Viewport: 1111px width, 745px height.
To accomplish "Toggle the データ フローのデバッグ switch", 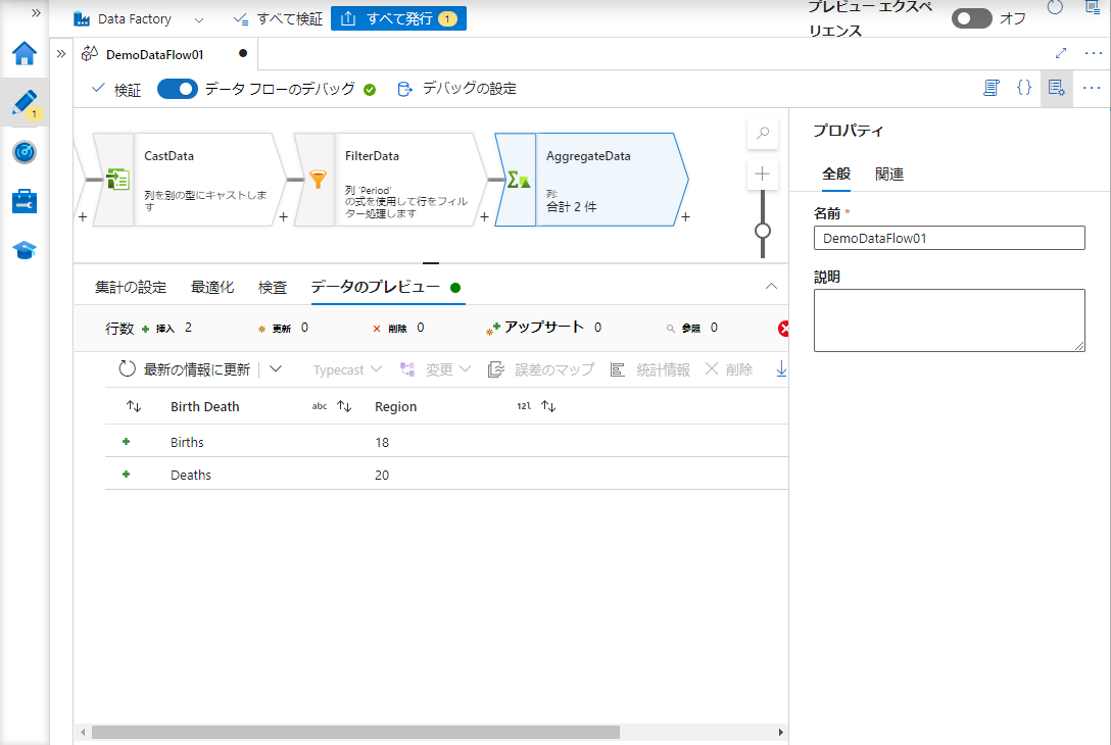I will coord(177,89).
